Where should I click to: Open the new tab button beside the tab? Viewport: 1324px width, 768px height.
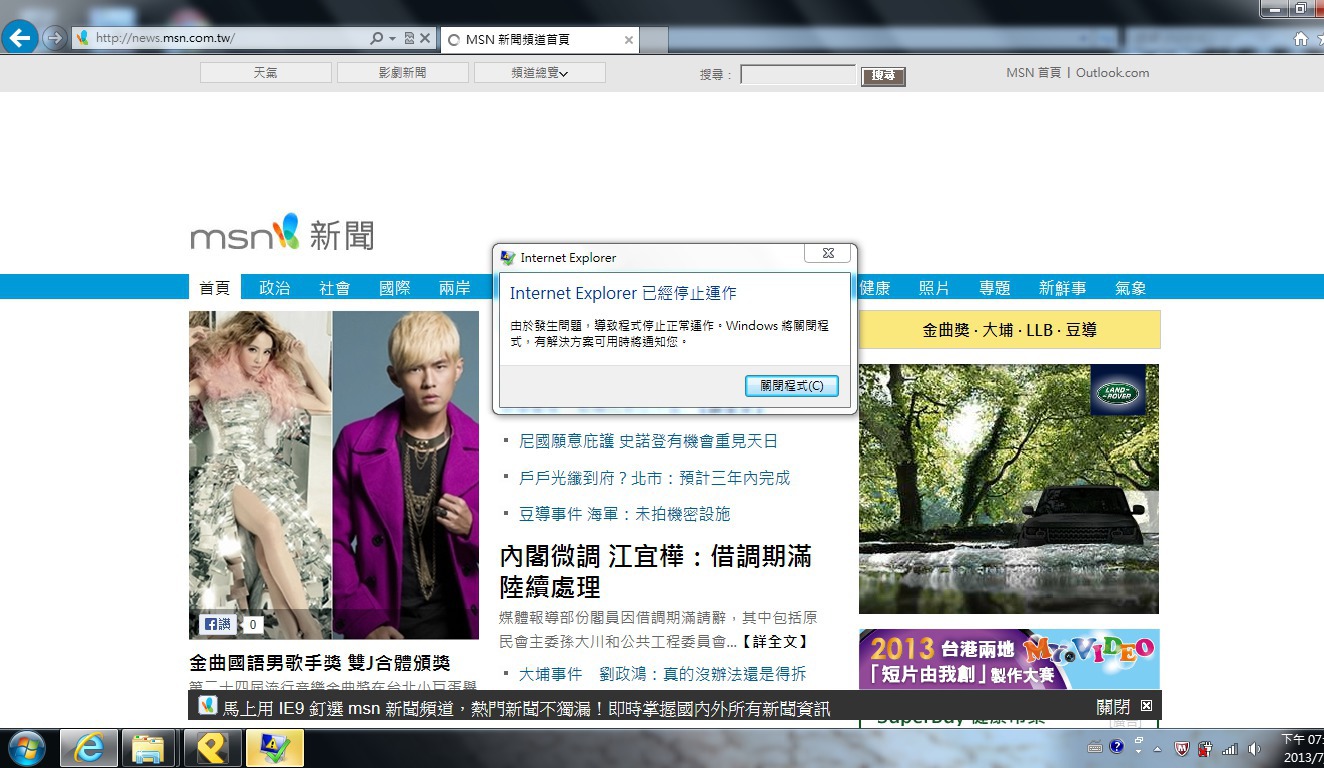tap(653, 40)
